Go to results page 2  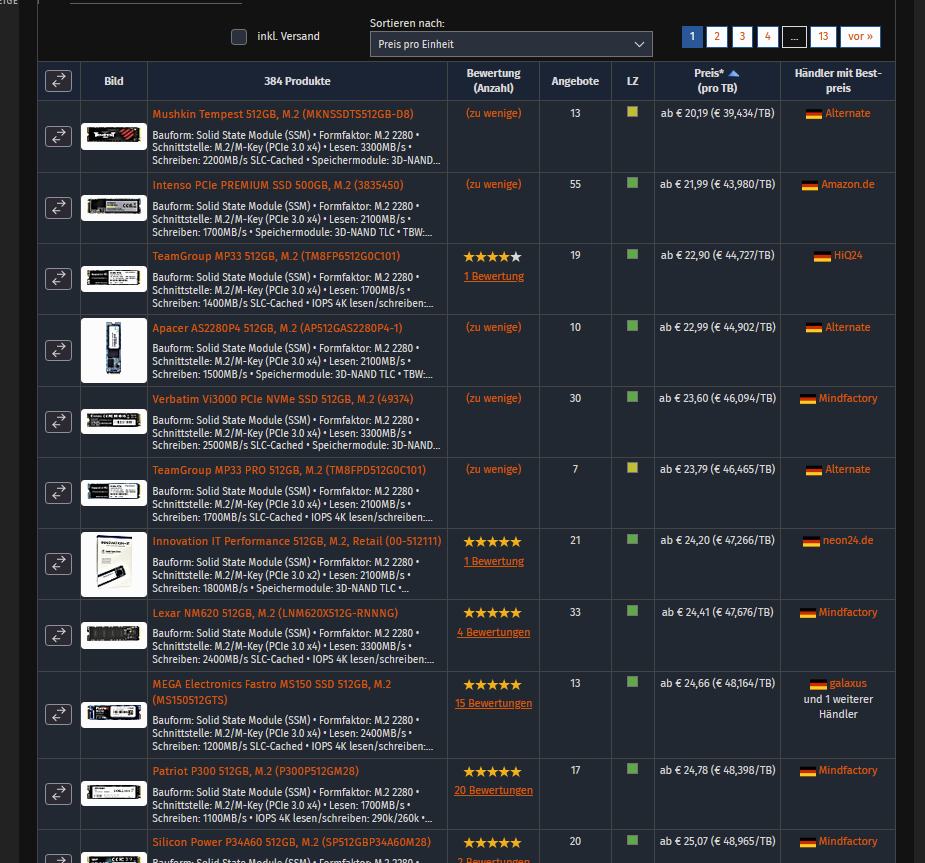tap(717, 37)
